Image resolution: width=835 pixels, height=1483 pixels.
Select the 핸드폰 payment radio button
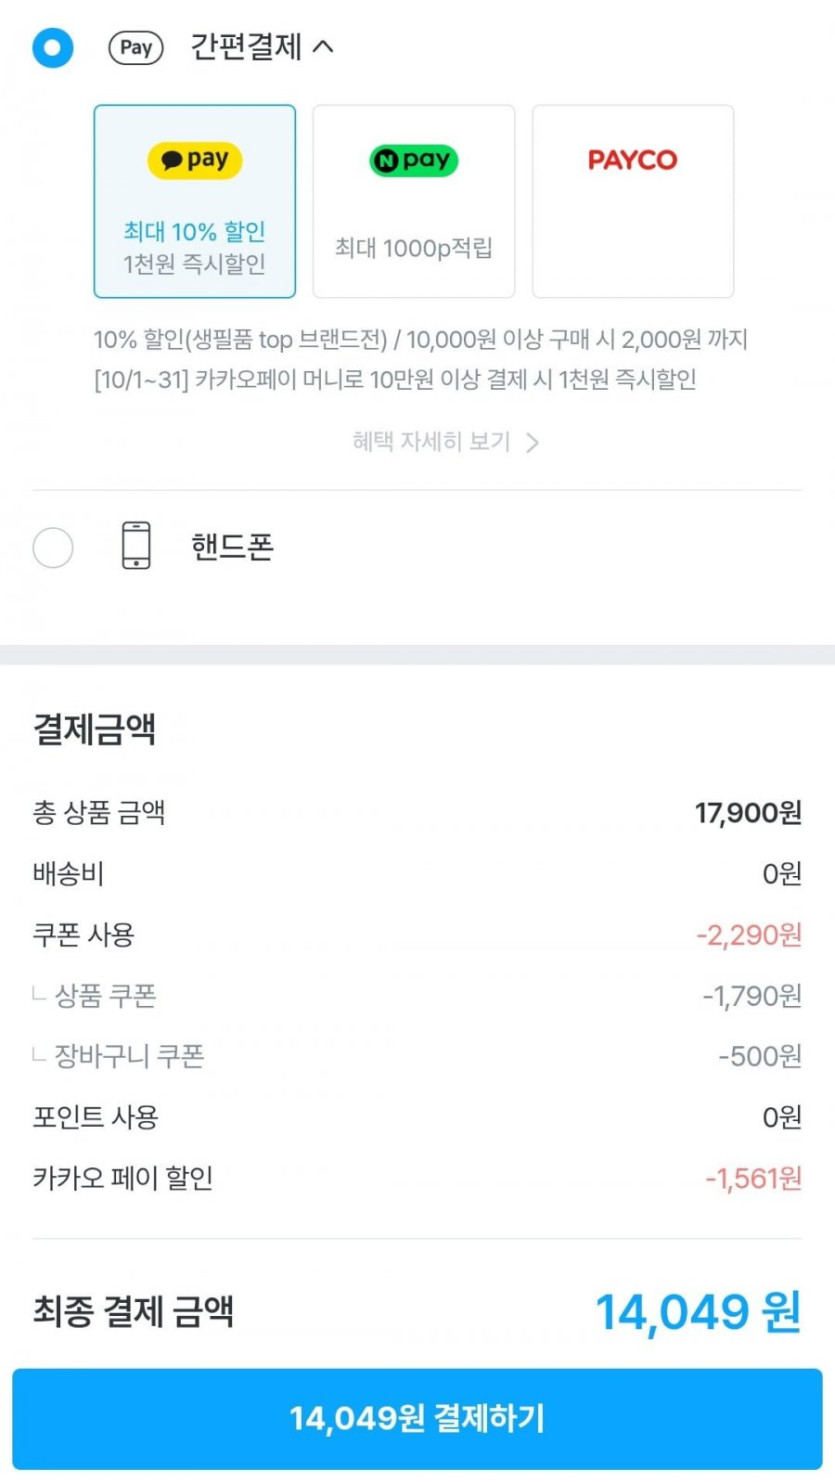click(52, 548)
